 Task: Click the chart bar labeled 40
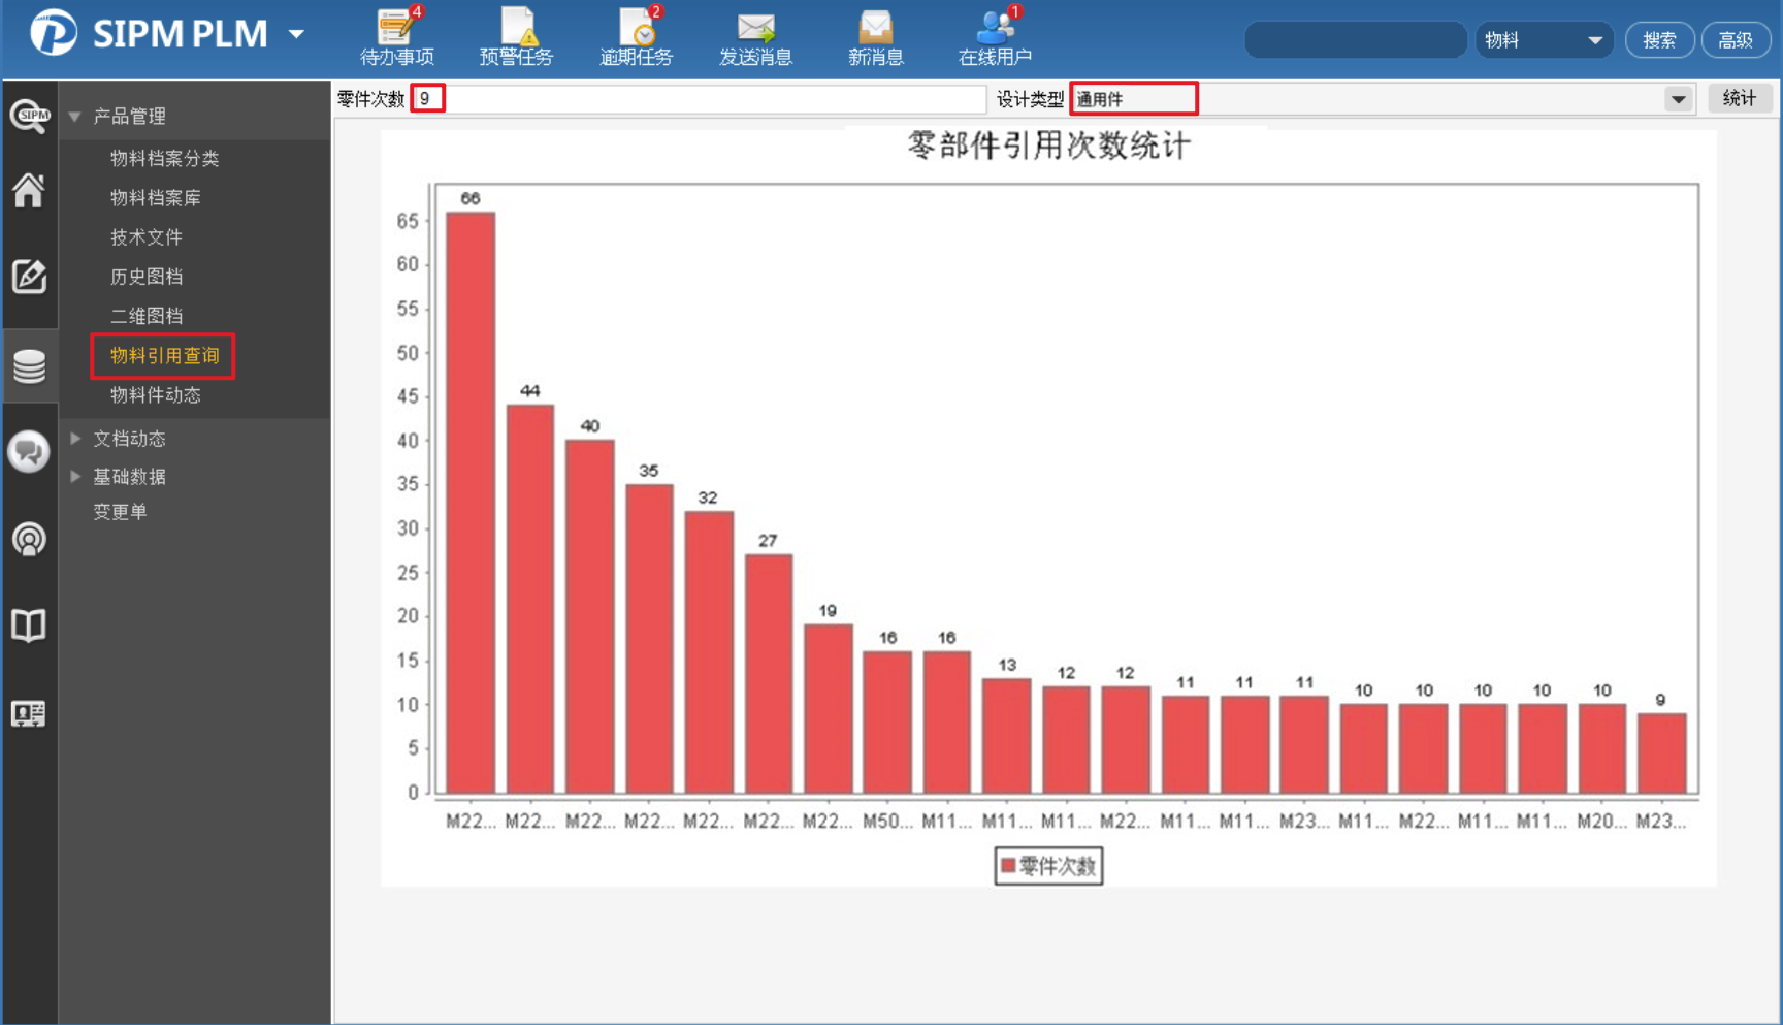tap(590, 618)
